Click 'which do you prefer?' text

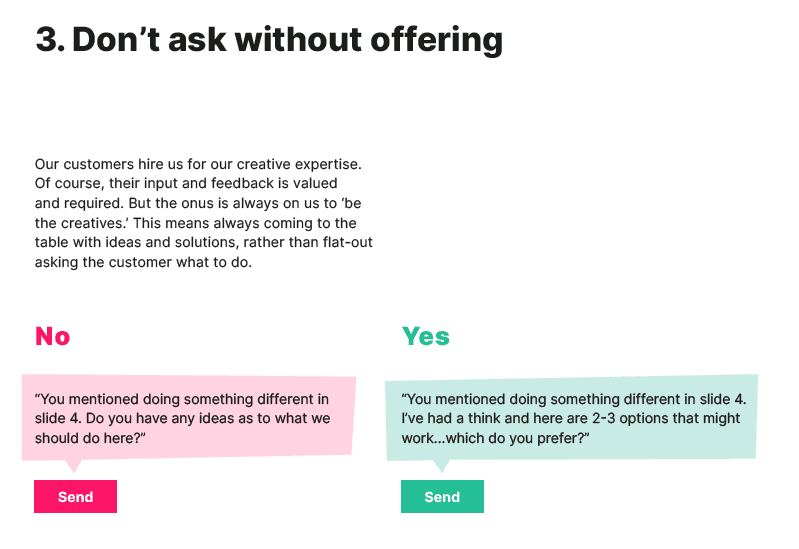pos(518,438)
